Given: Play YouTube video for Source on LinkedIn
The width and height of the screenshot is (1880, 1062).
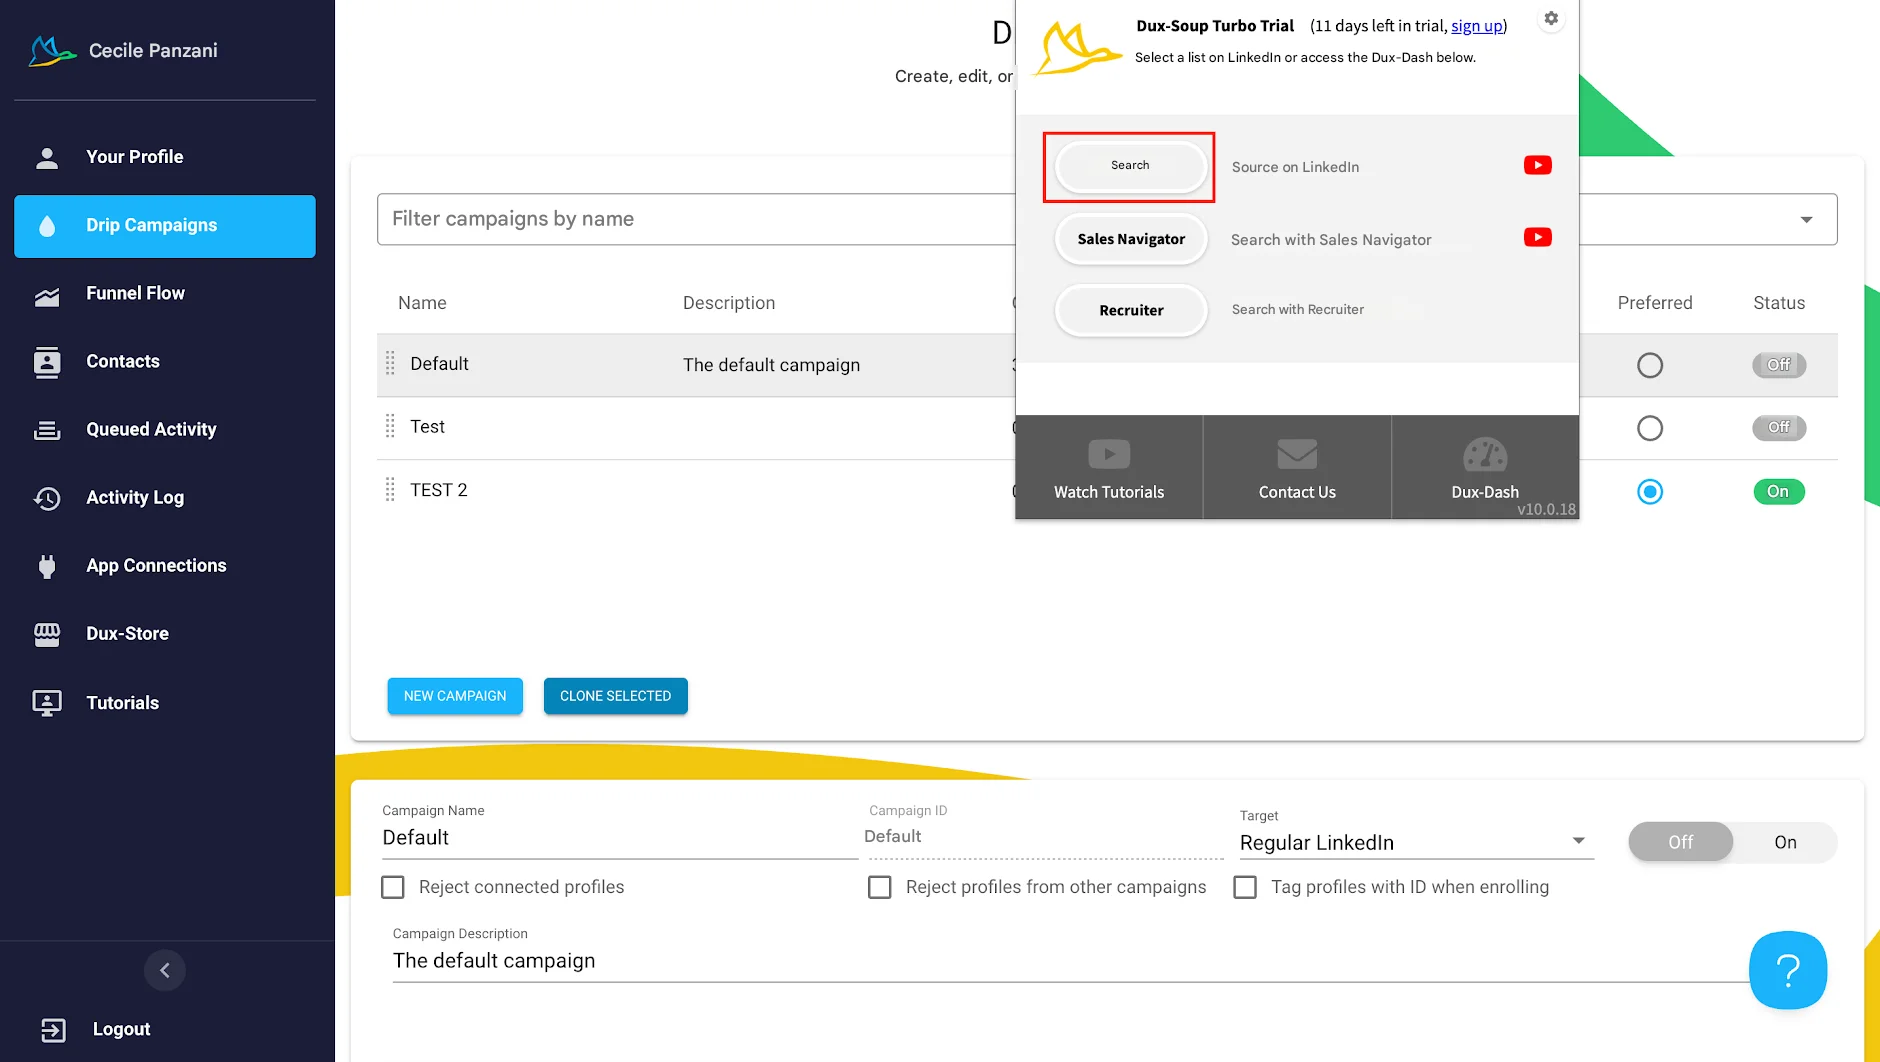Looking at the screenshot, I should pyautogui.click(x=1538, y=165).
